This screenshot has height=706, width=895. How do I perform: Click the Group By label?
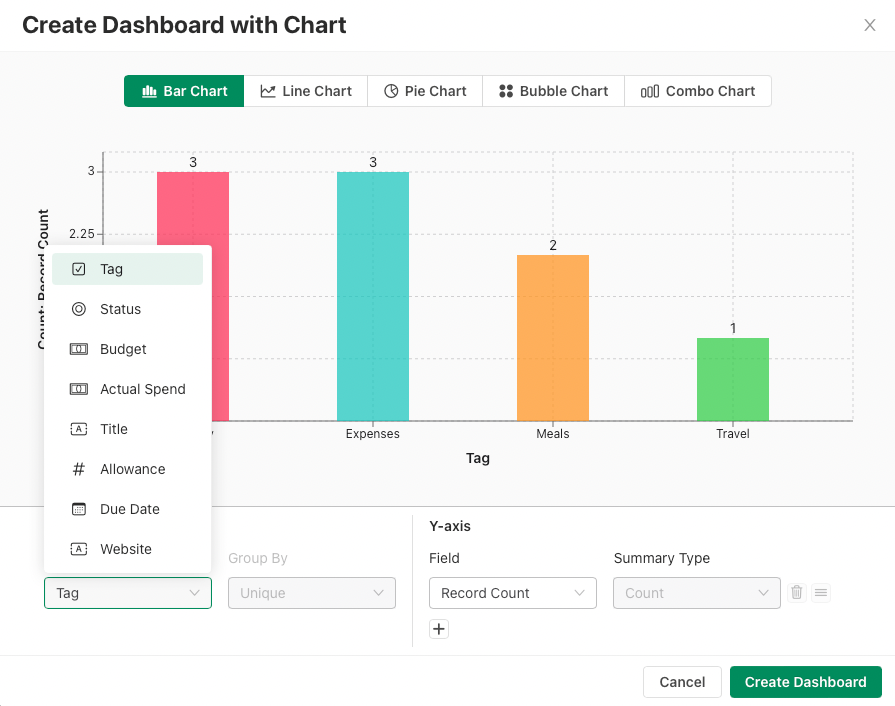258,558
